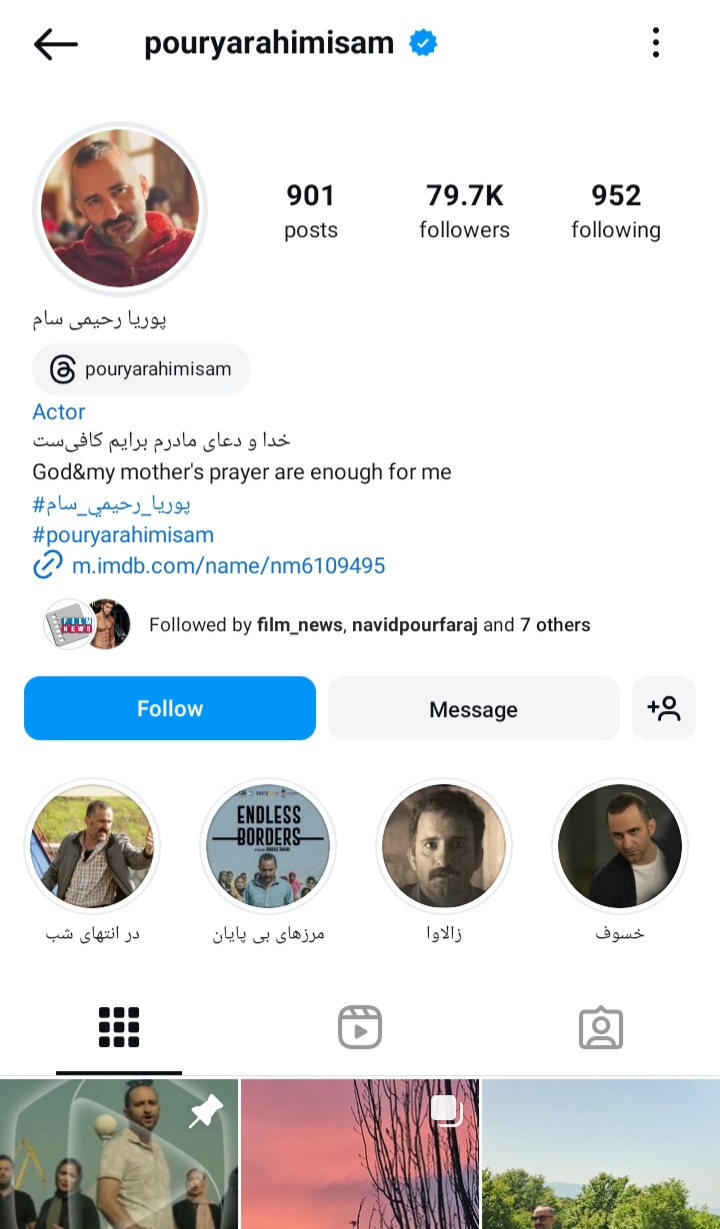The height and width of the screenshot is (1229, 720).
Task: Tap the blue verified badge
Action: tap(423, 44)
